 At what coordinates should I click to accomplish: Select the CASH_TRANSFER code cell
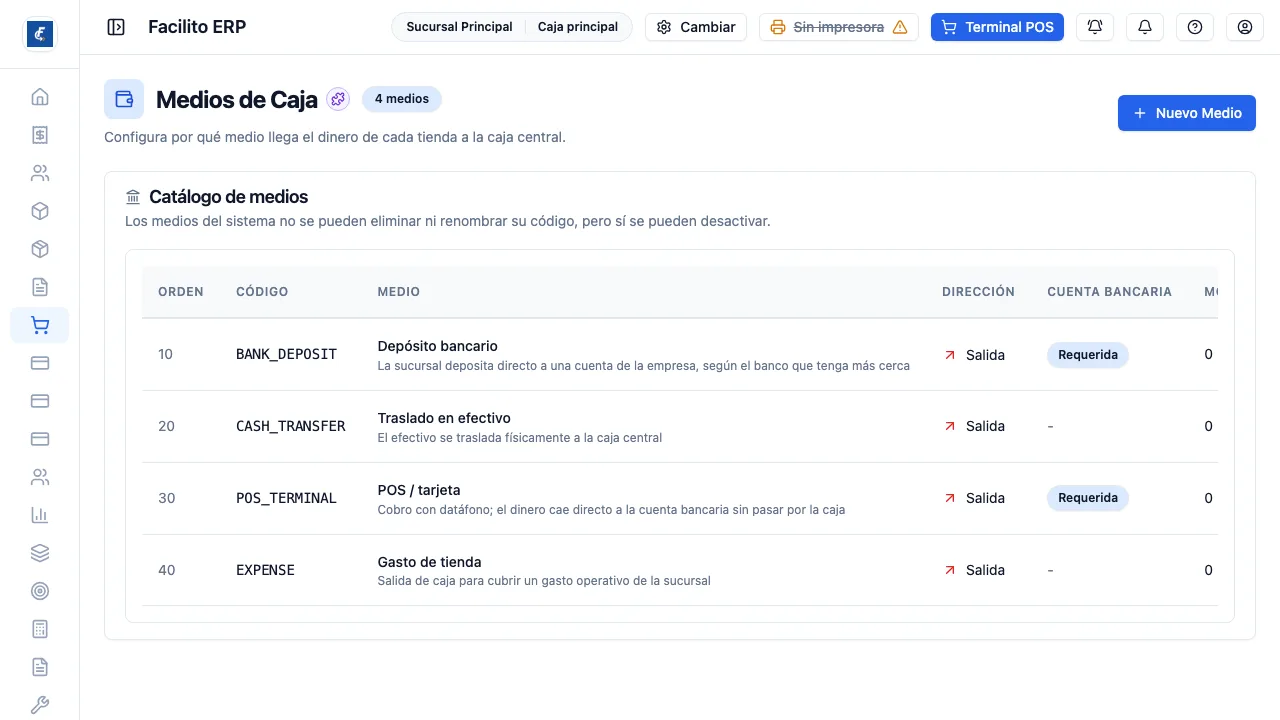[290, 426]
